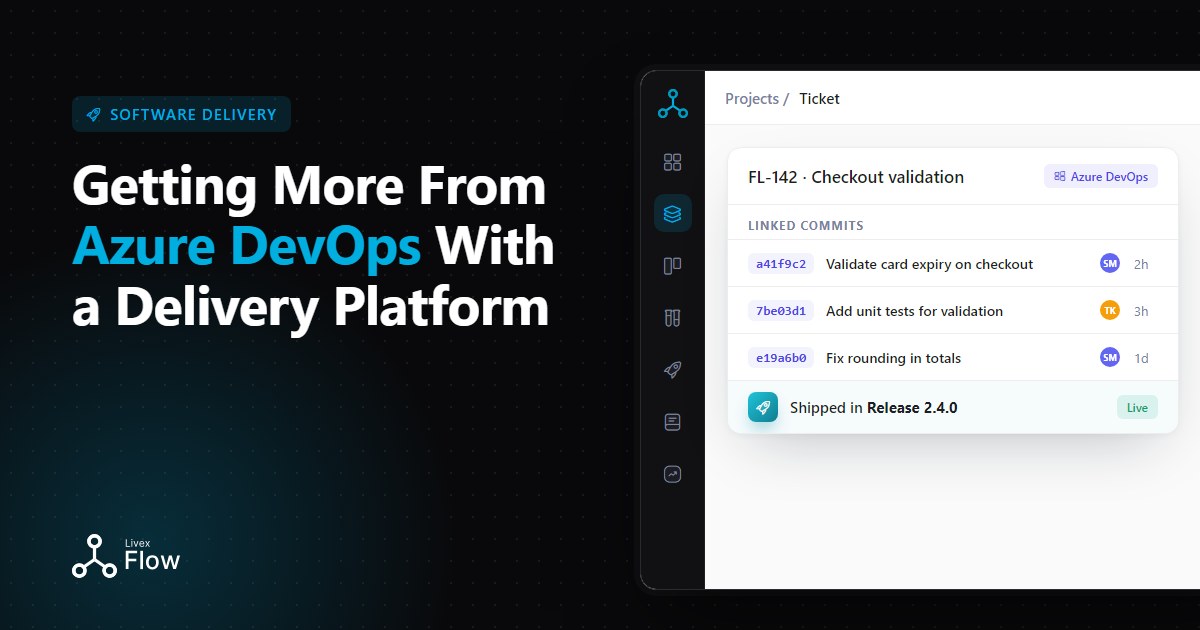Viewport: 1200px width, 630px height.
Task: Select 'Fix rounding in totals' commit
Action: coord(893,358)
